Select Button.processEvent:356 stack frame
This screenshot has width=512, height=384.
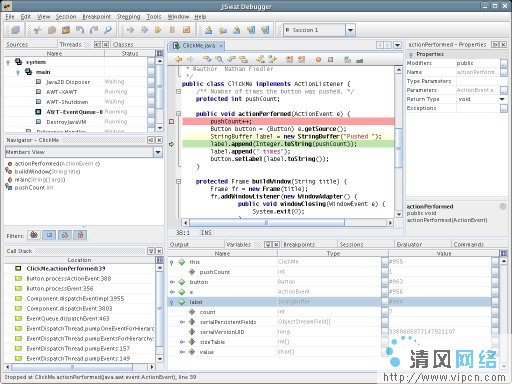pyautogui.click(x=60, y=289)
